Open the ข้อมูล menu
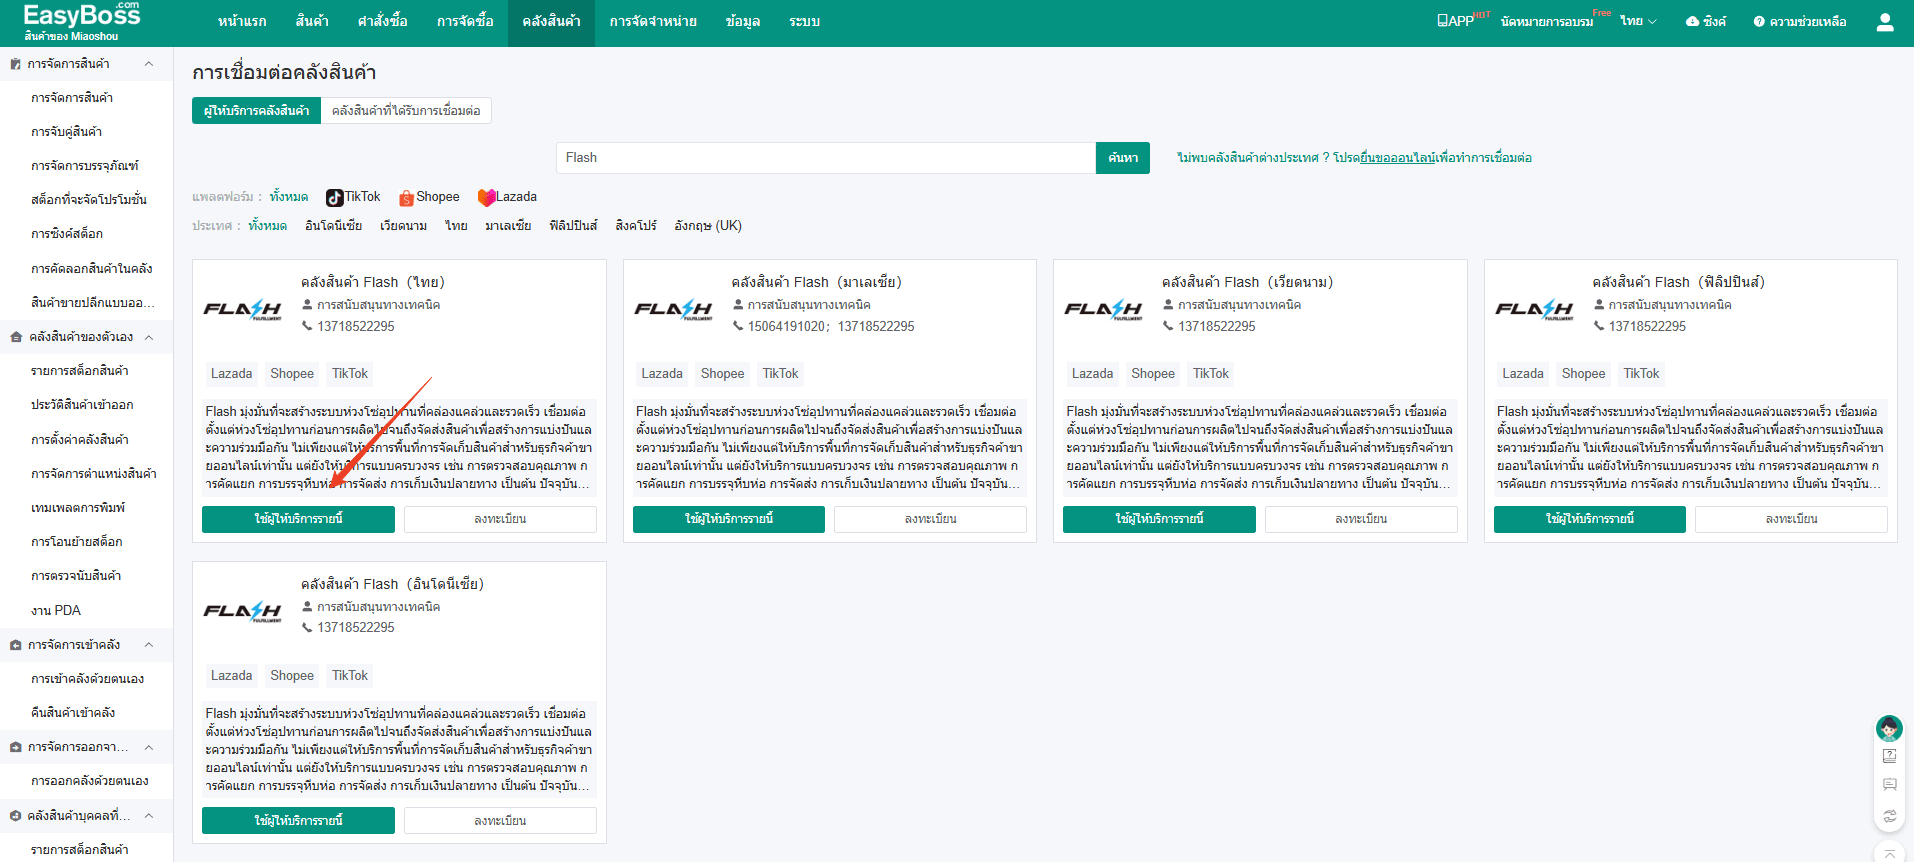The height and width of the screenshot is (862, 1914). tap(743, 21)
